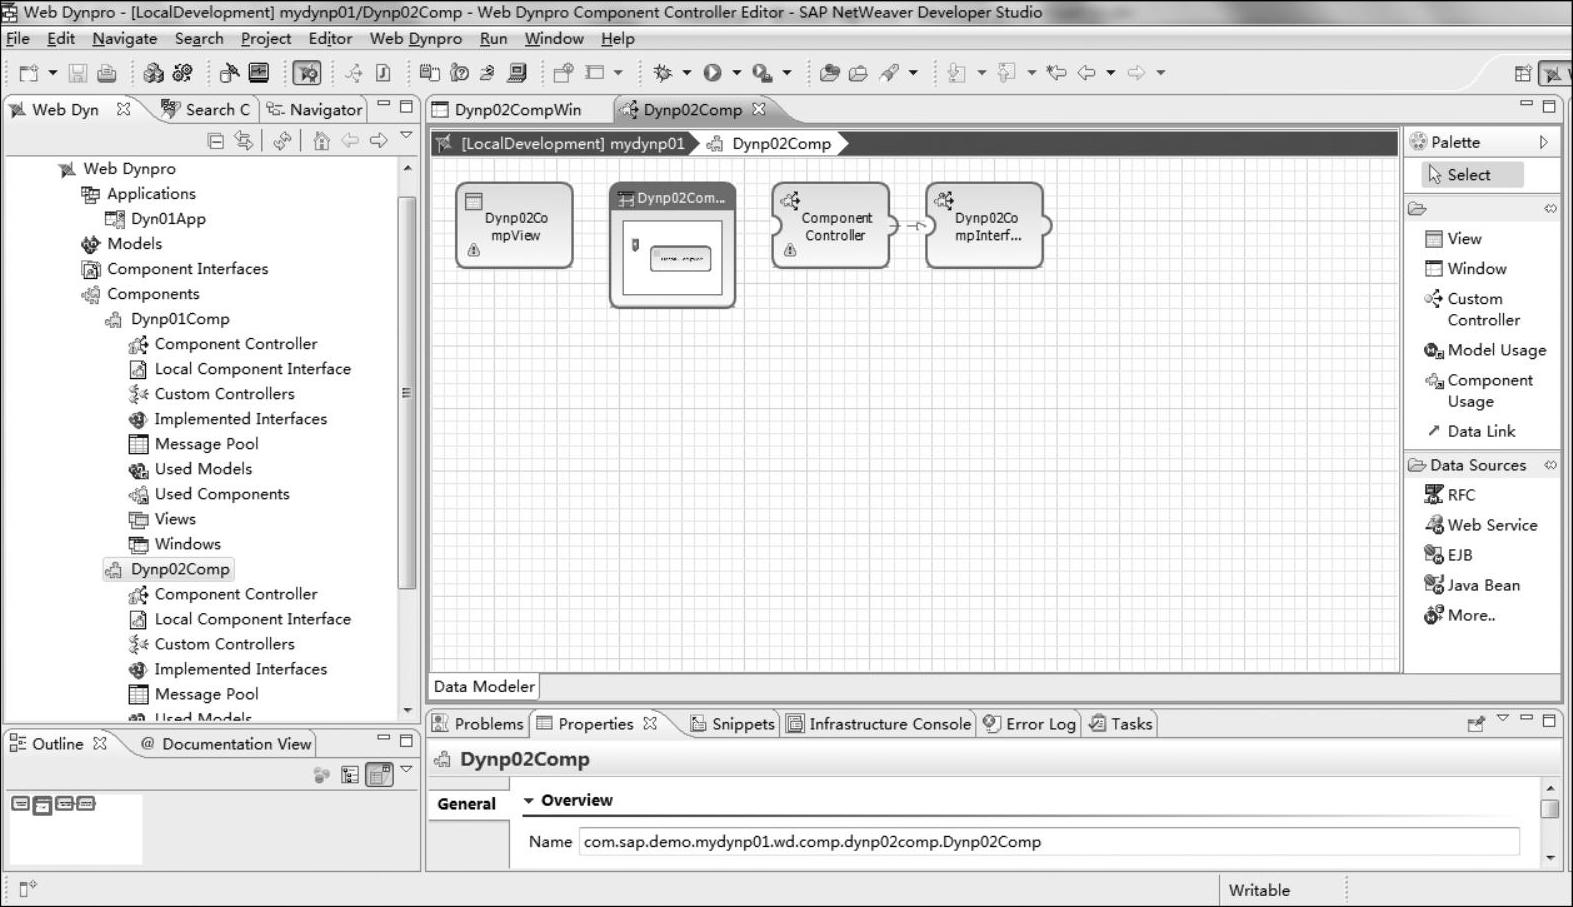Click the Select tool in Palette
Screen dimensions: 1573x907
pyautogui.click(x=1472, y=175)
